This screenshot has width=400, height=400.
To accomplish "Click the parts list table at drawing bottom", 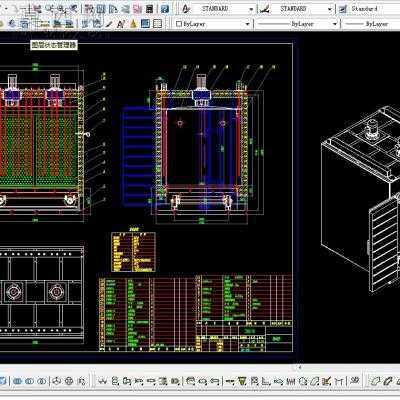I will [x=196, y=313].
